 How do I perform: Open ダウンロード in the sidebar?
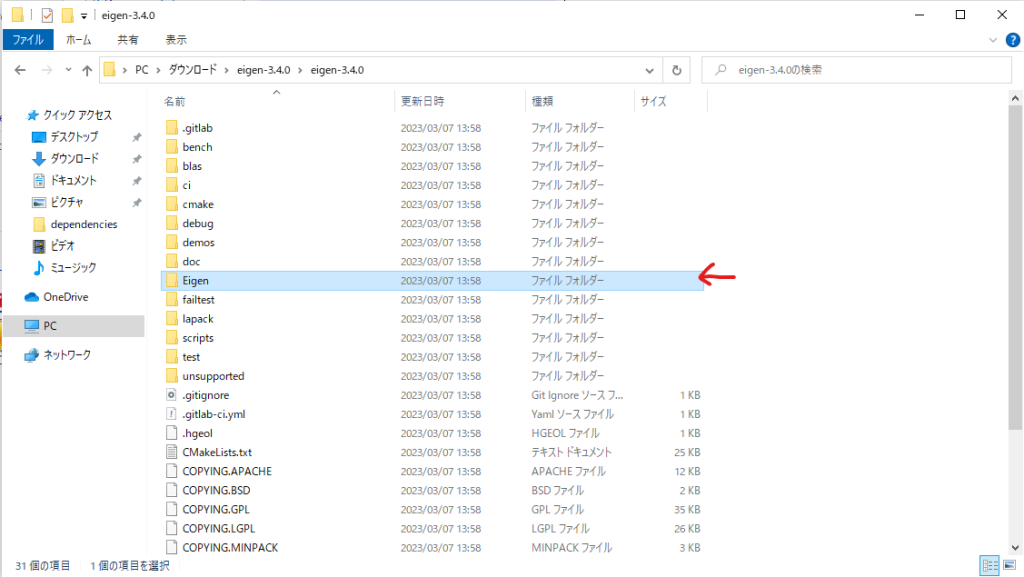[74, 159]
